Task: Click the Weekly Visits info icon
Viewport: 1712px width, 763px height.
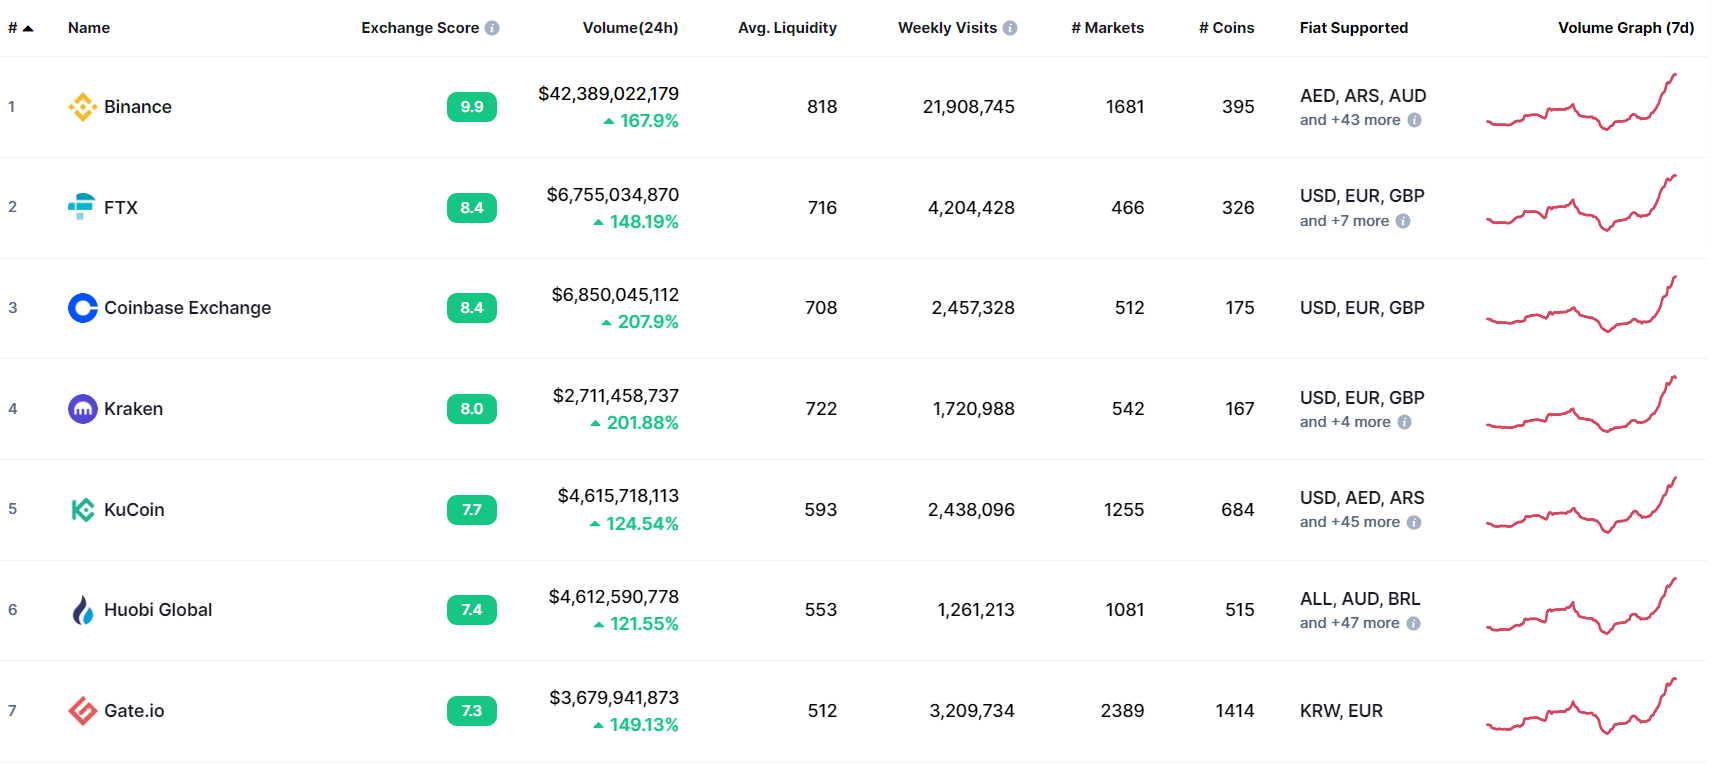Action: click(x=1010, y=28)
